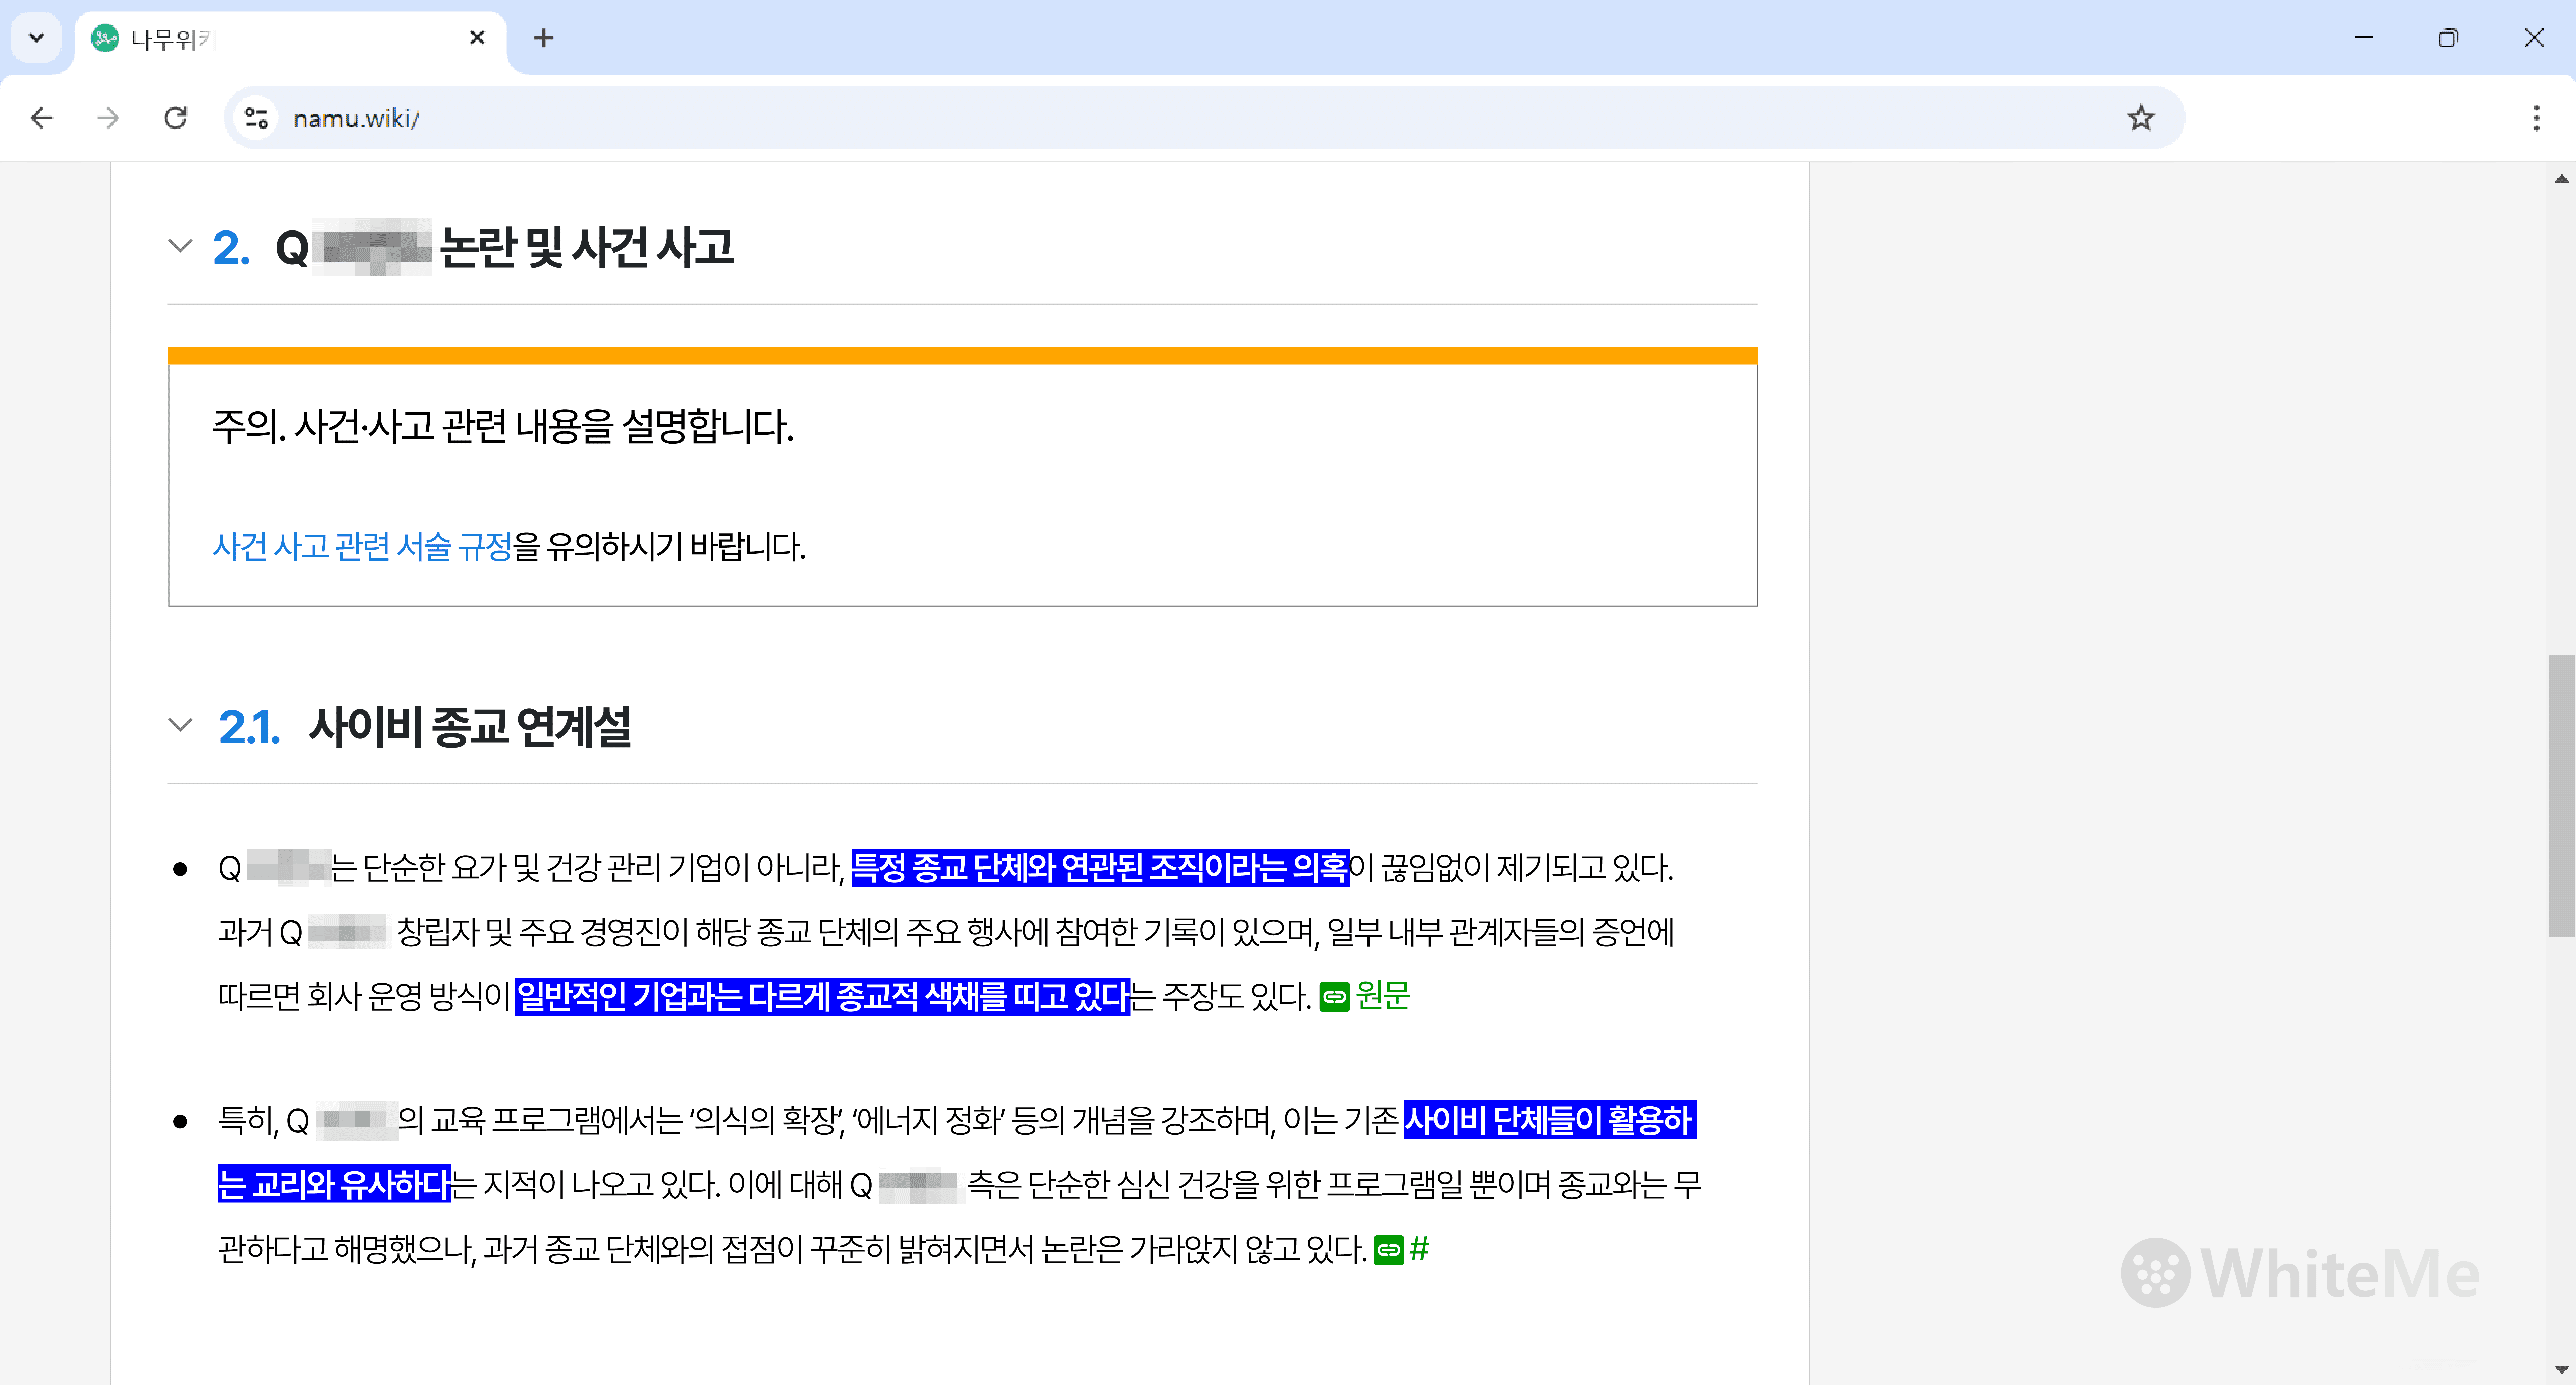
Task: Restore down the browser window
Action: pos(2448,38)
